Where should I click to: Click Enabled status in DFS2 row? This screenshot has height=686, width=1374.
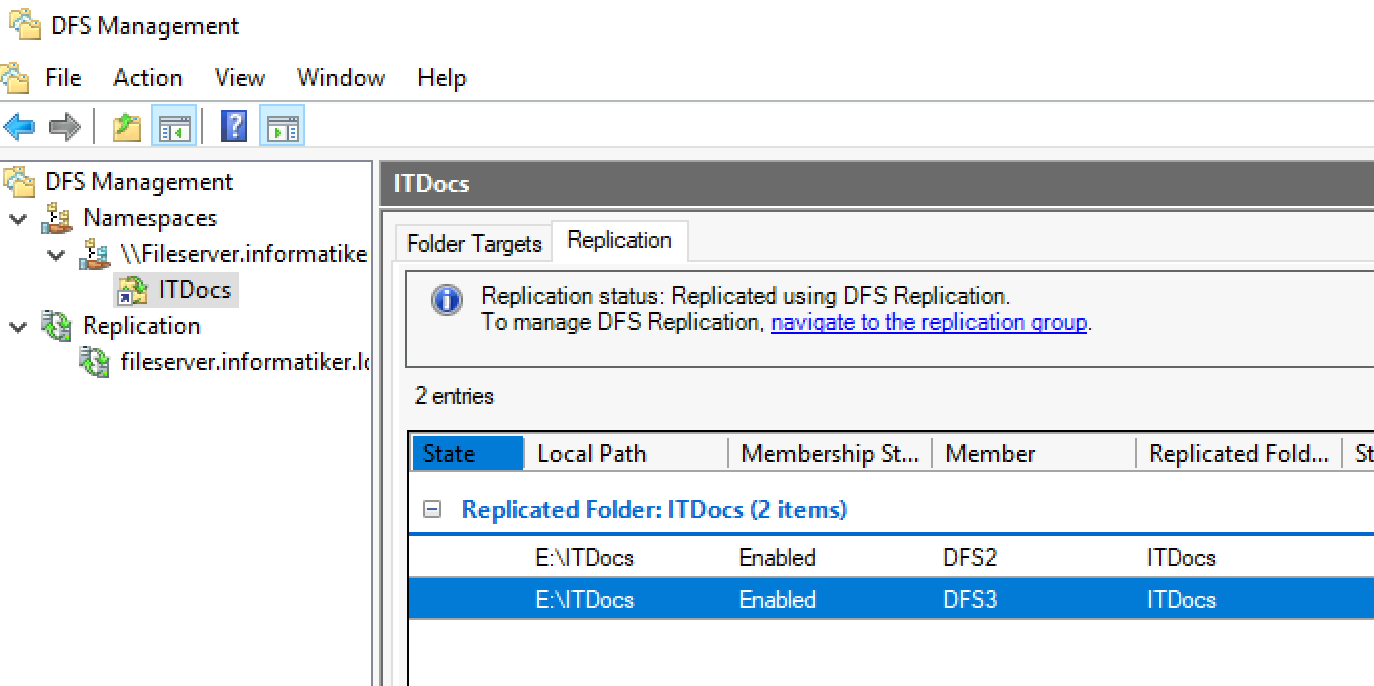tap(777, 557)
